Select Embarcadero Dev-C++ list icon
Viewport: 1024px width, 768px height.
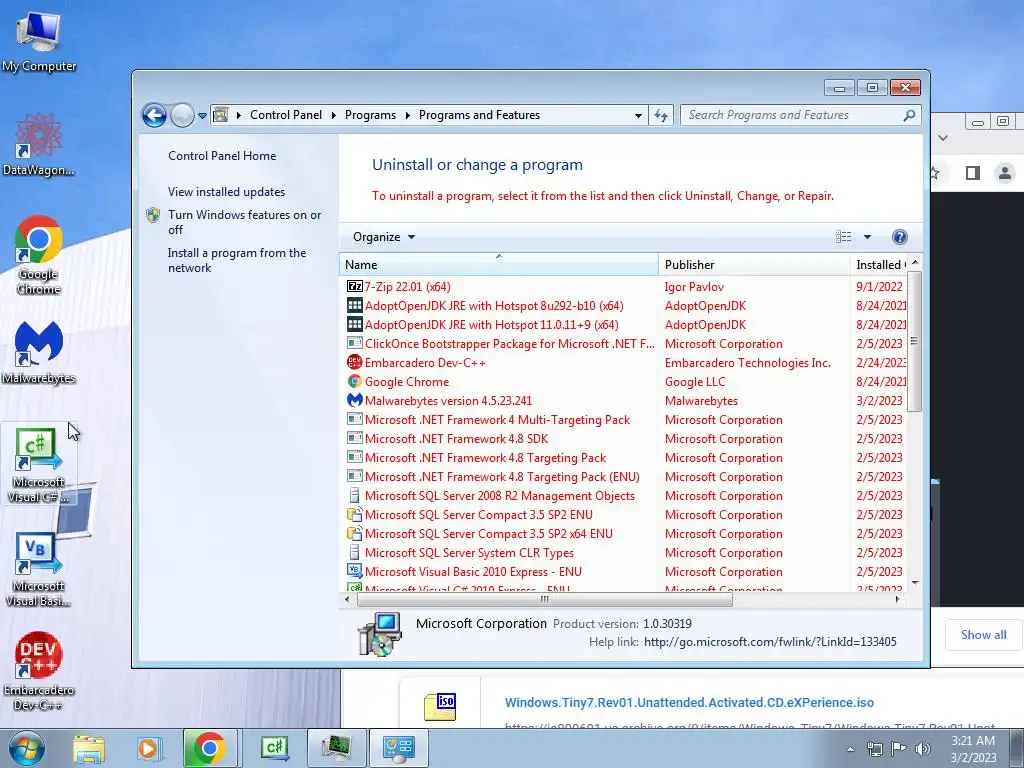coord(354,362)
